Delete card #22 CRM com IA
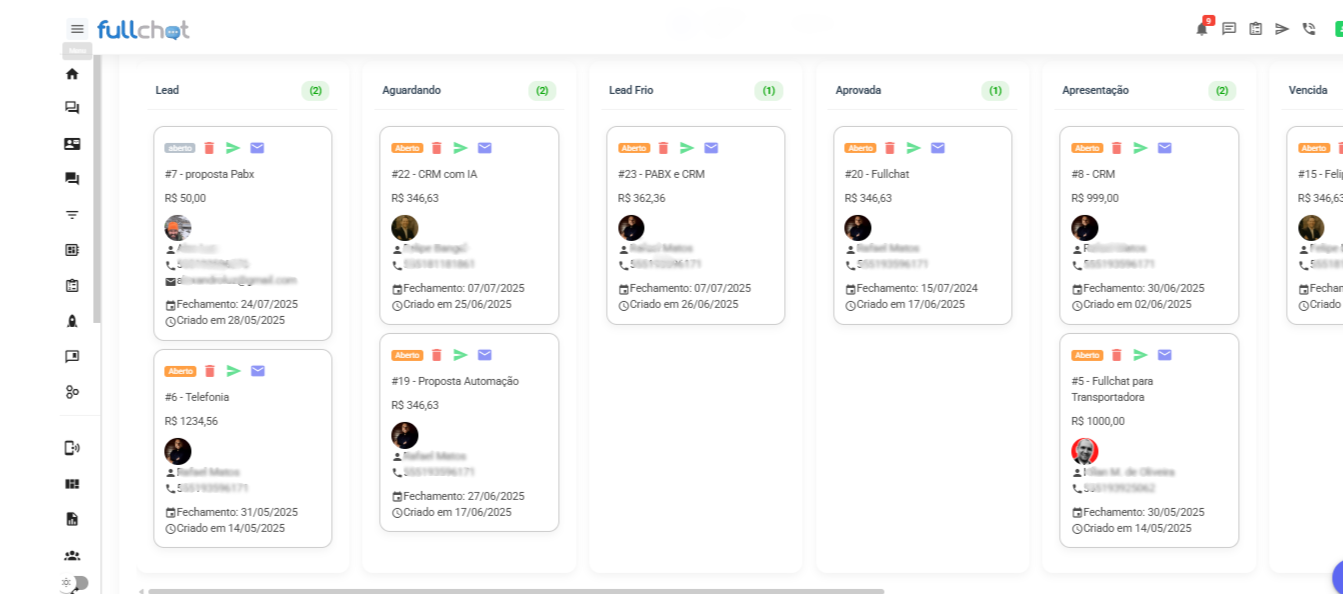The image size is (1343, 594). click(436, 148)
